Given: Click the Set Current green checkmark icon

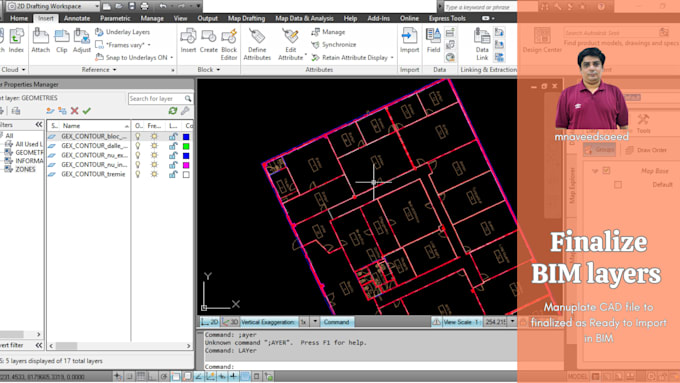Looking at the screenshot, I should (87, 111).
